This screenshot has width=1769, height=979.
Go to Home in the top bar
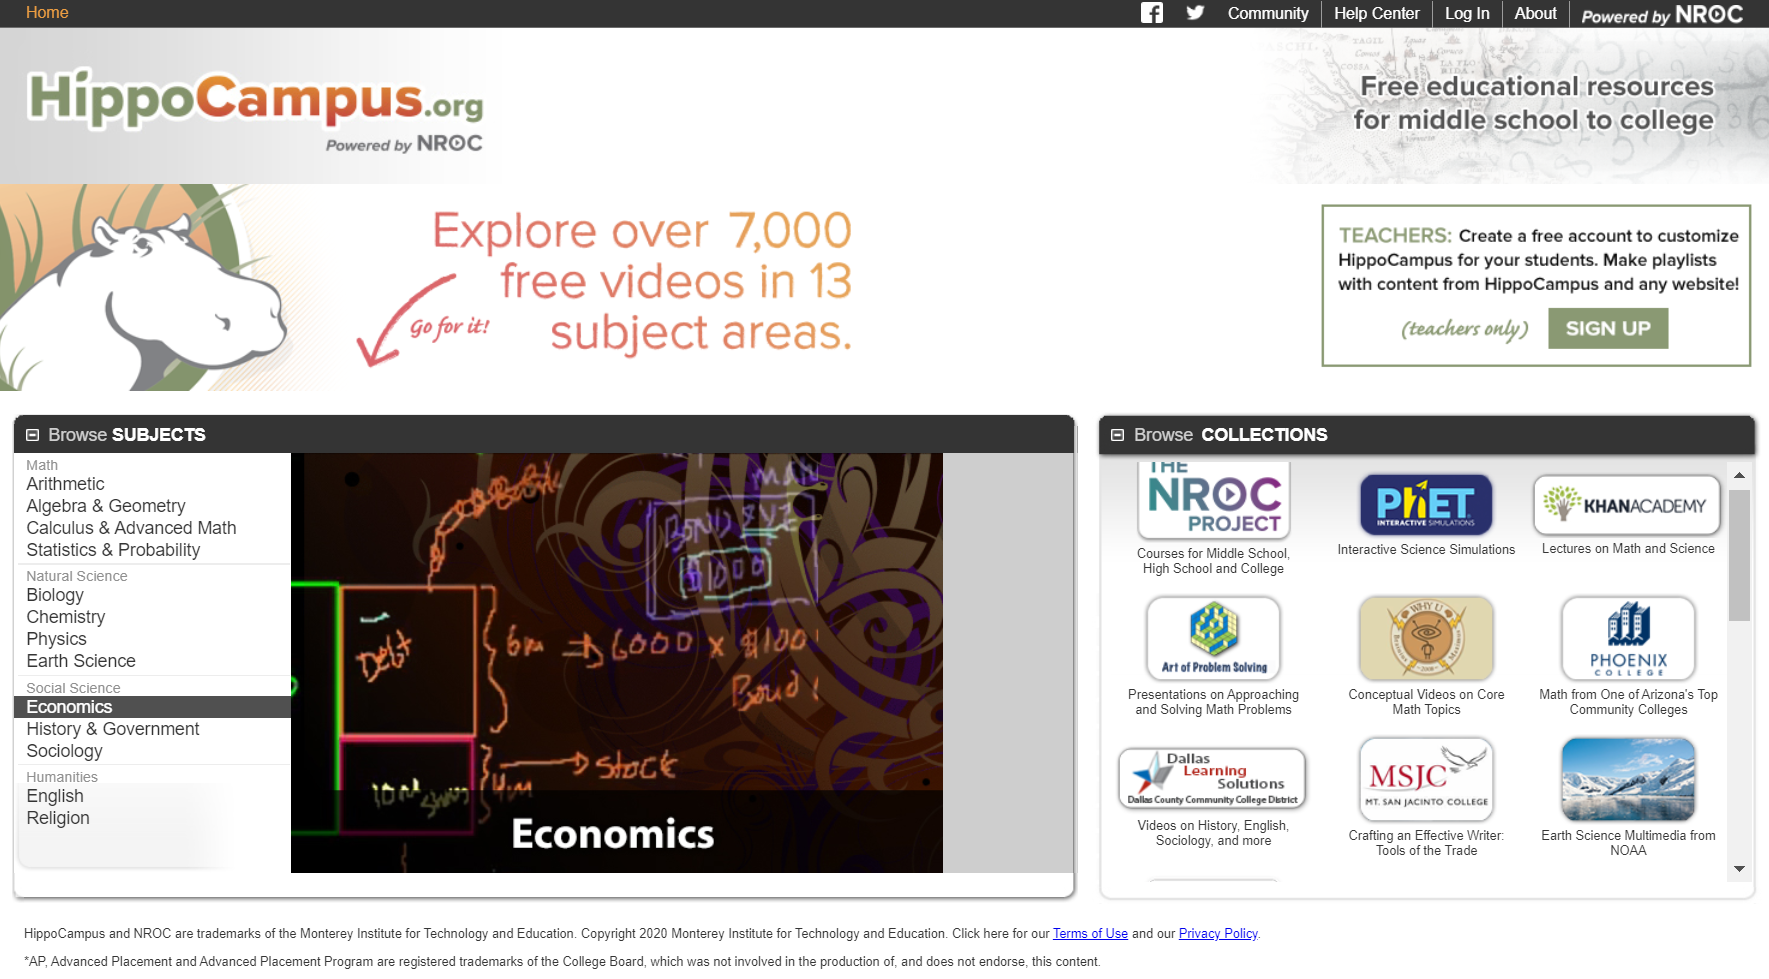(x=47, y=13)
